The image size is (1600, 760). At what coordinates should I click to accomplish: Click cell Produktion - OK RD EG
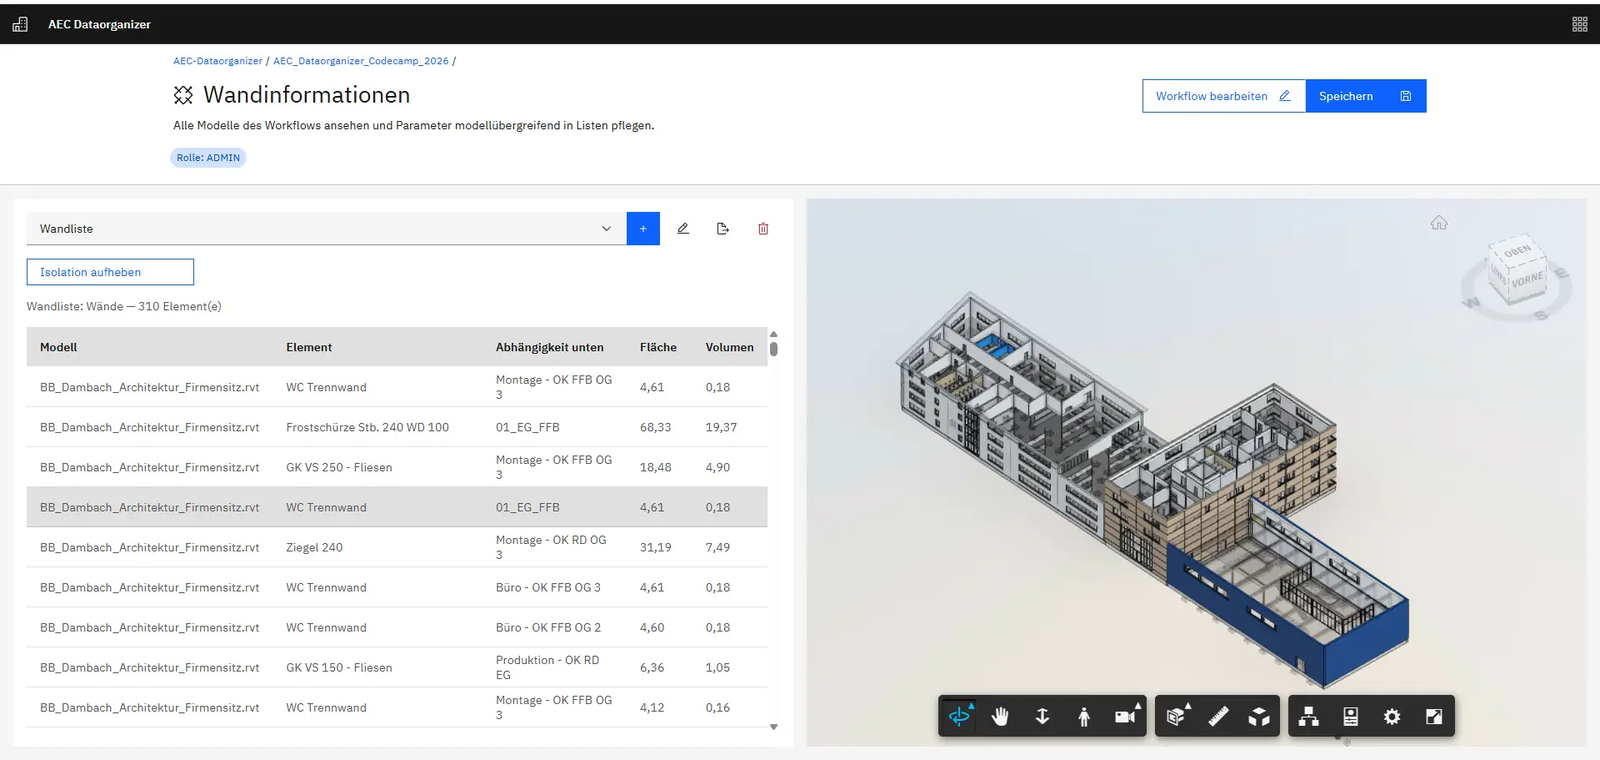pos(548,667)
